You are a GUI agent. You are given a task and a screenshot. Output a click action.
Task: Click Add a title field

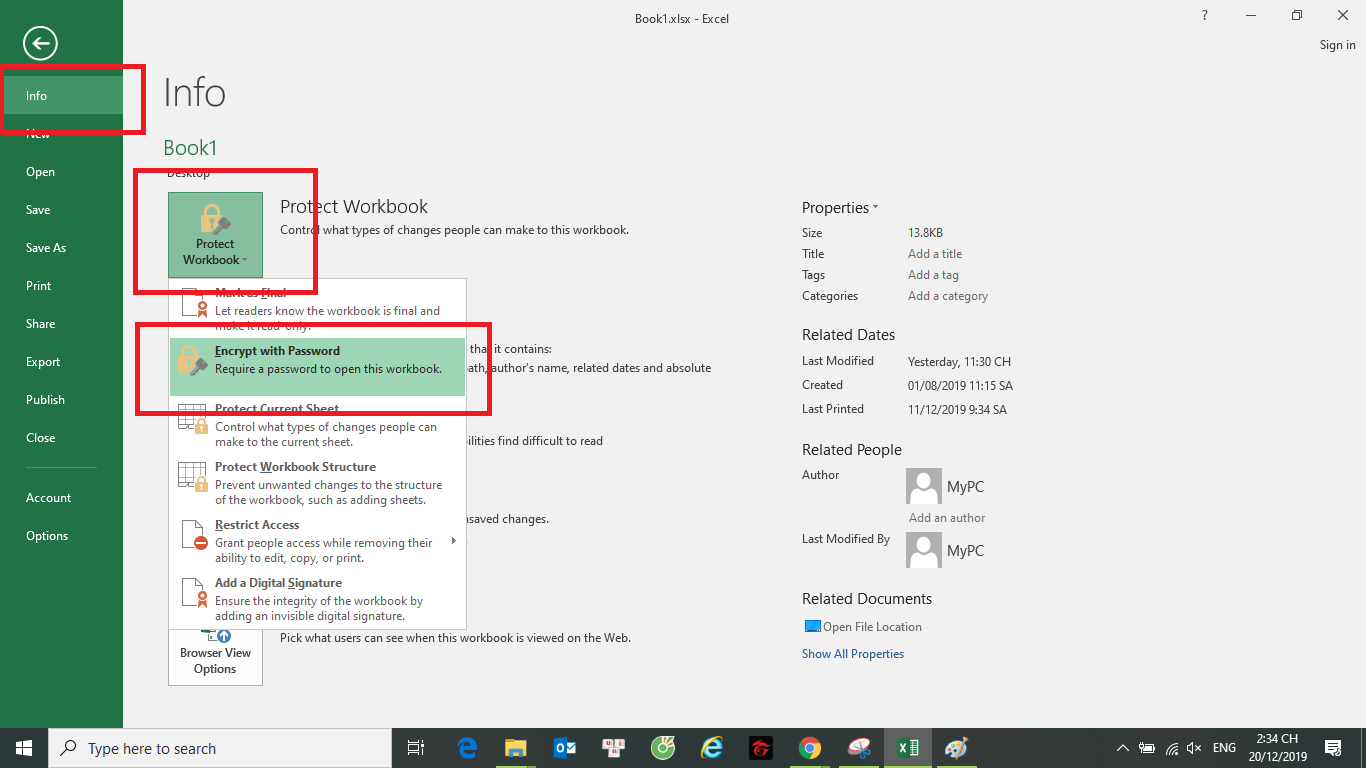(935, 254)
